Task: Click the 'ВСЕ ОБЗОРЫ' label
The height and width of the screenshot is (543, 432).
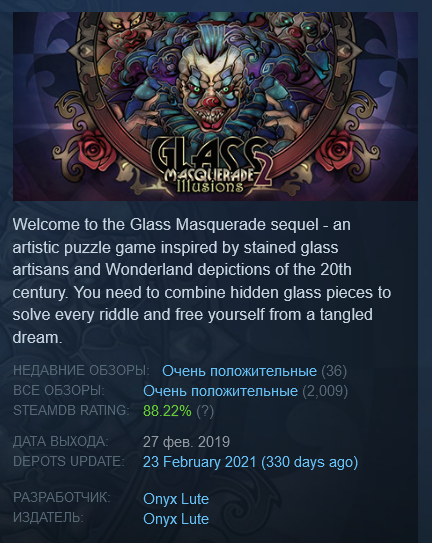Action: (59, 390)
